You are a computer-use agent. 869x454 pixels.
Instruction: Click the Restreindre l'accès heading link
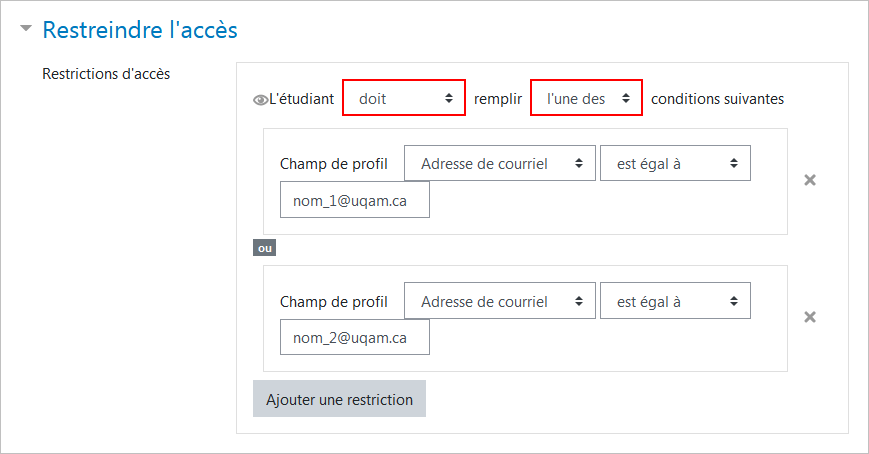[140, 30]
